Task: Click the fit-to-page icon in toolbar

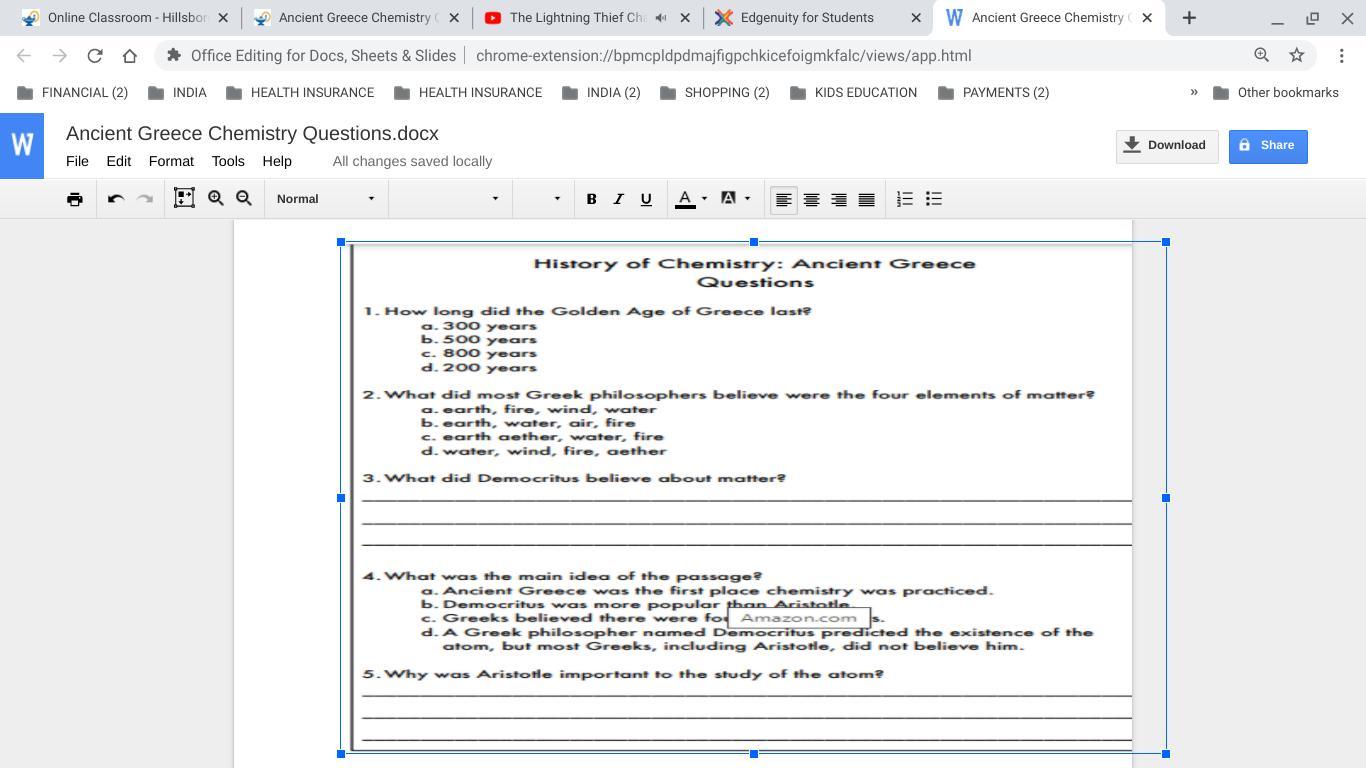Action: point(184,199)
